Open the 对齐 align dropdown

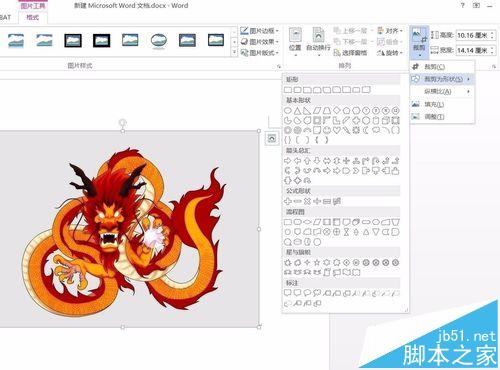[x=390, y=31]
